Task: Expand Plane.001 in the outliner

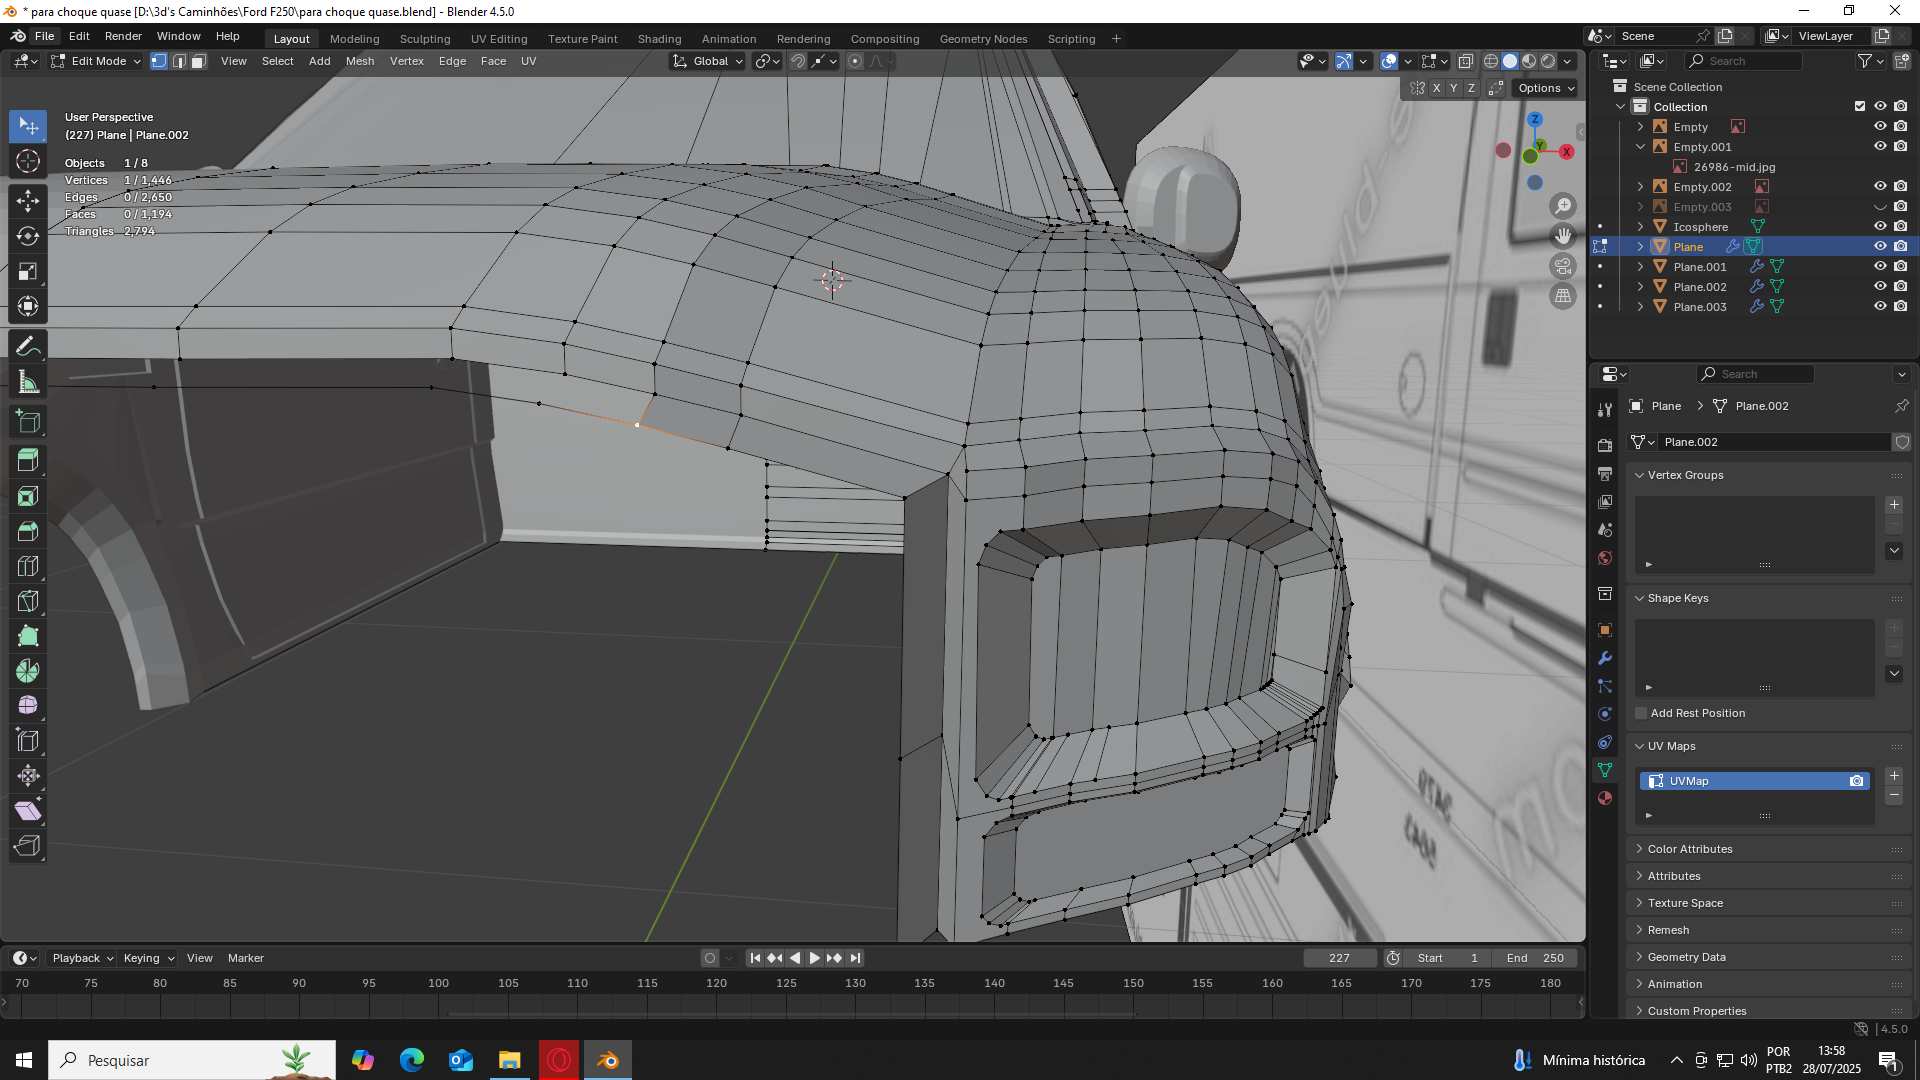Action: 1640,267
